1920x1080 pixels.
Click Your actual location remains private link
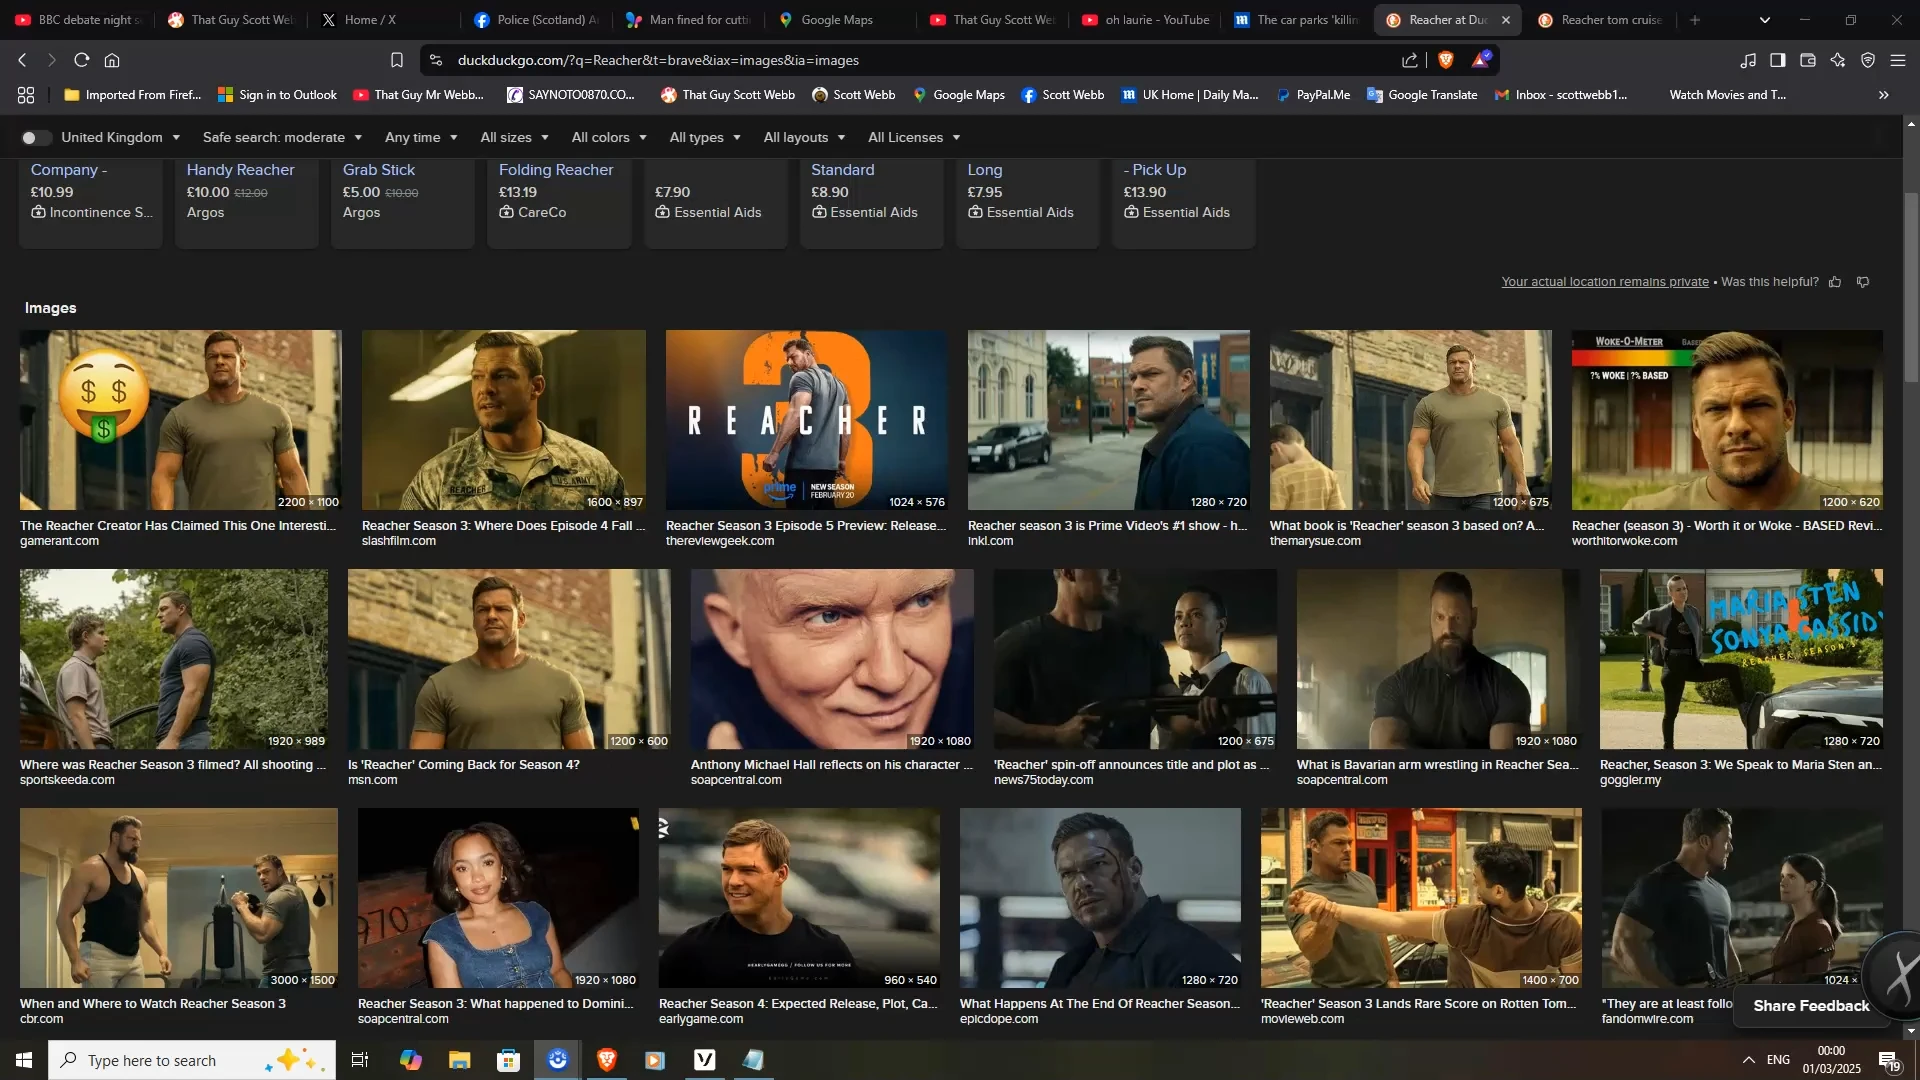(1605, 282)
